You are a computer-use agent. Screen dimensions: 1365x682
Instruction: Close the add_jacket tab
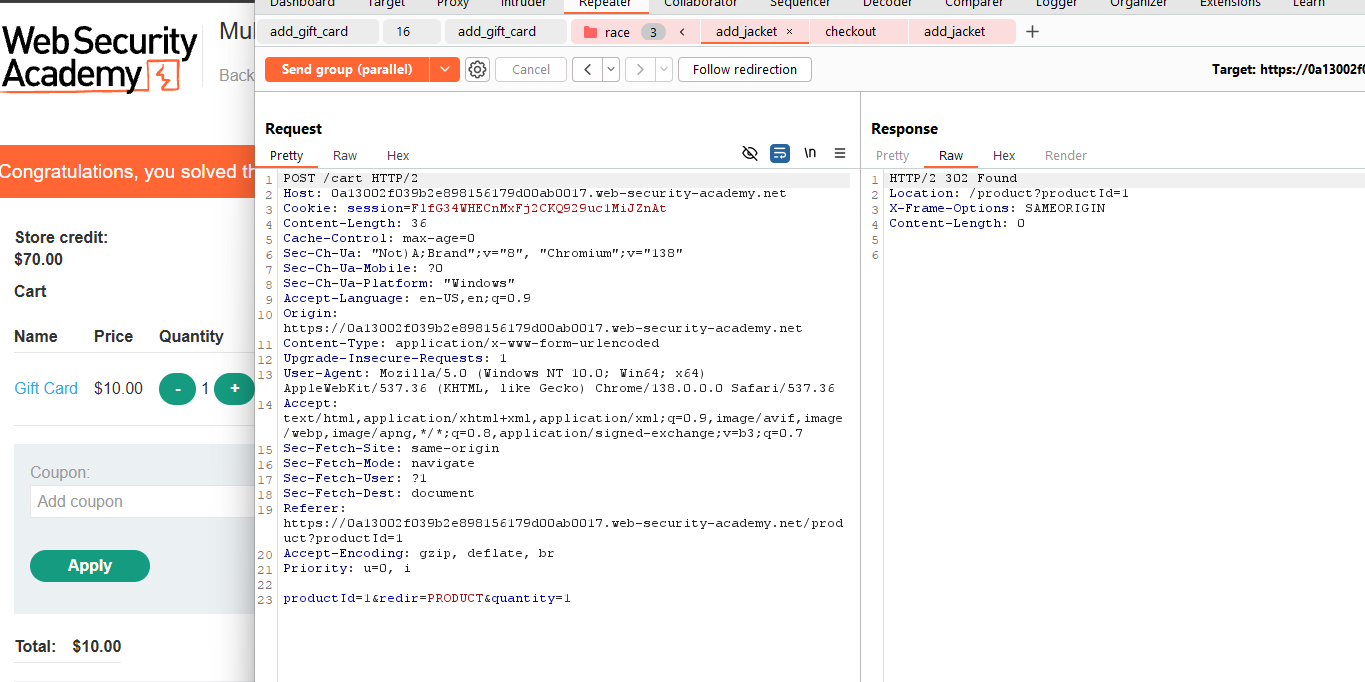pyautogui.click(x=789, y=32)
